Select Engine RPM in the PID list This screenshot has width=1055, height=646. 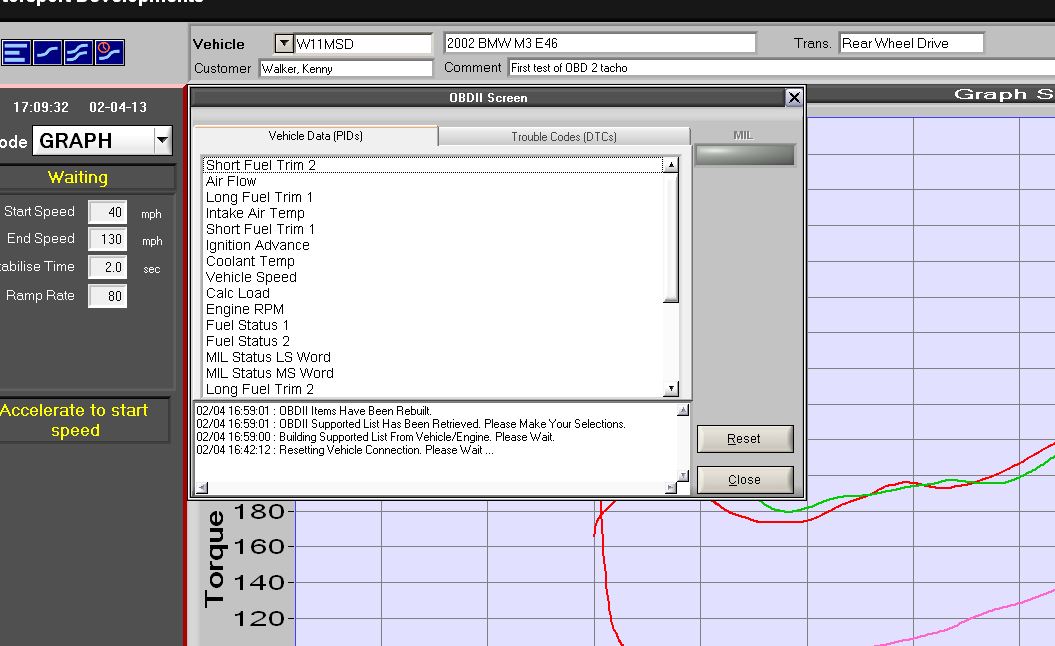(245, 309)
